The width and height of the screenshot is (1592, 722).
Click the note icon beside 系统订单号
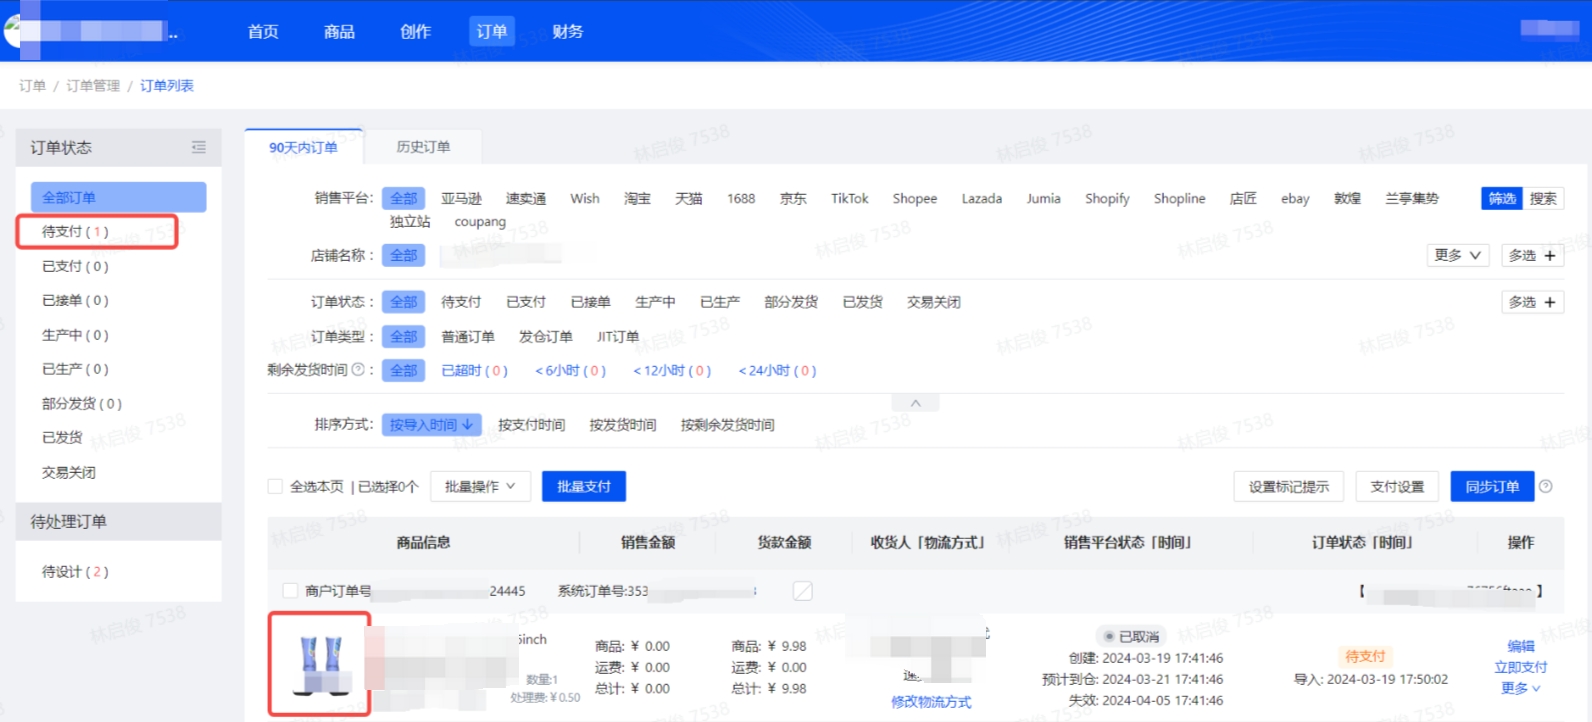tap(802, 591)
